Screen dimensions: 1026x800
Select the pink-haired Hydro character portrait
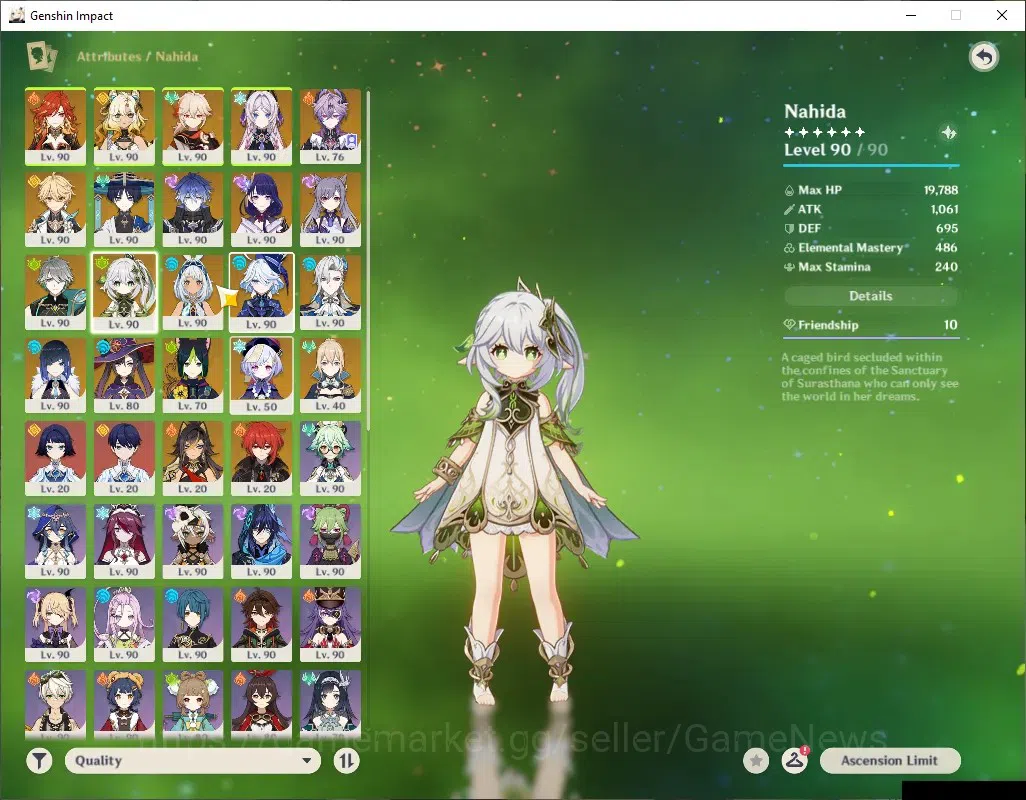[124, 625]
